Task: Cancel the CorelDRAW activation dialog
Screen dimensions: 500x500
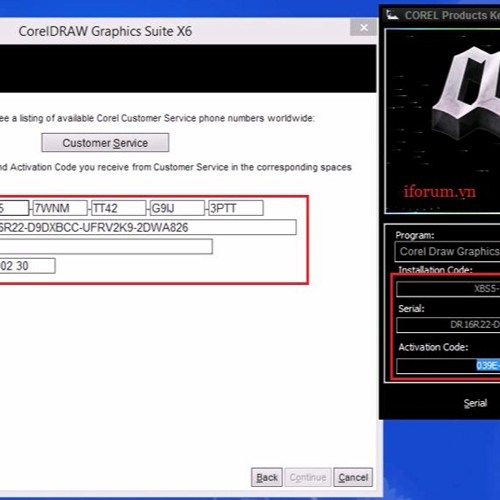Action: (x=353, y=477)
